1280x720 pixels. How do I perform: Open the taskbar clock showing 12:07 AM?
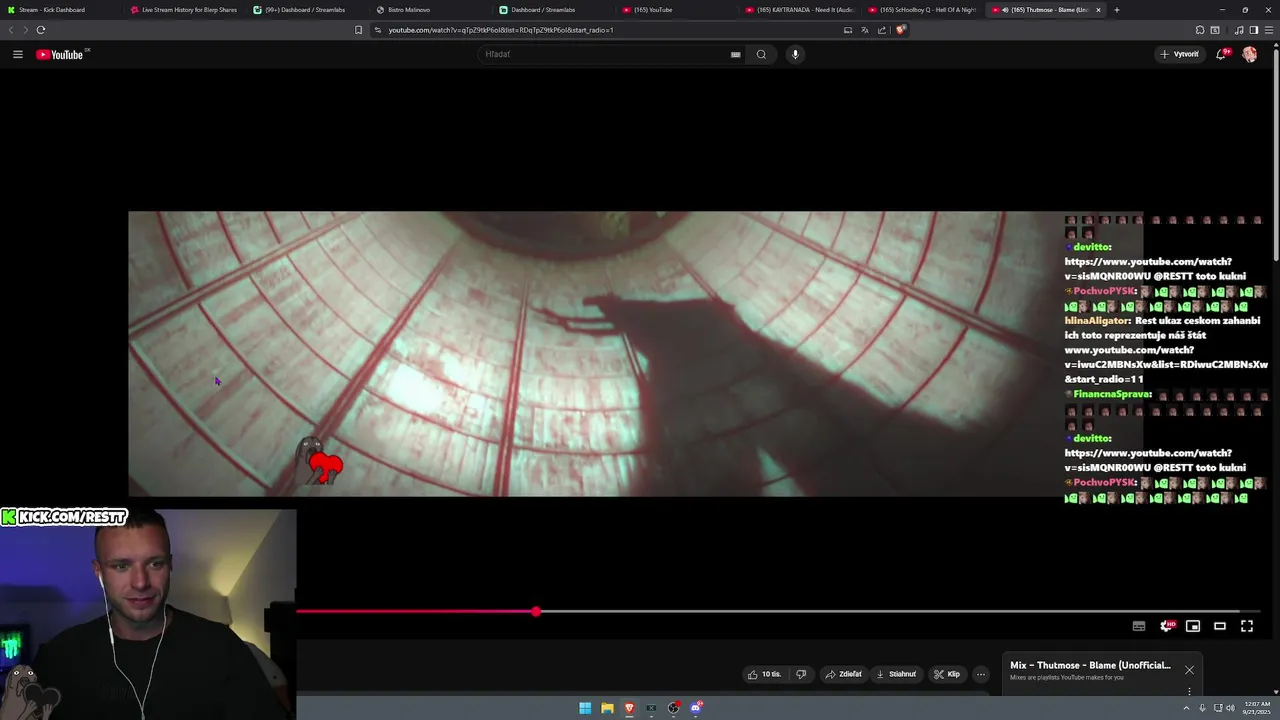pos(1256,708)
